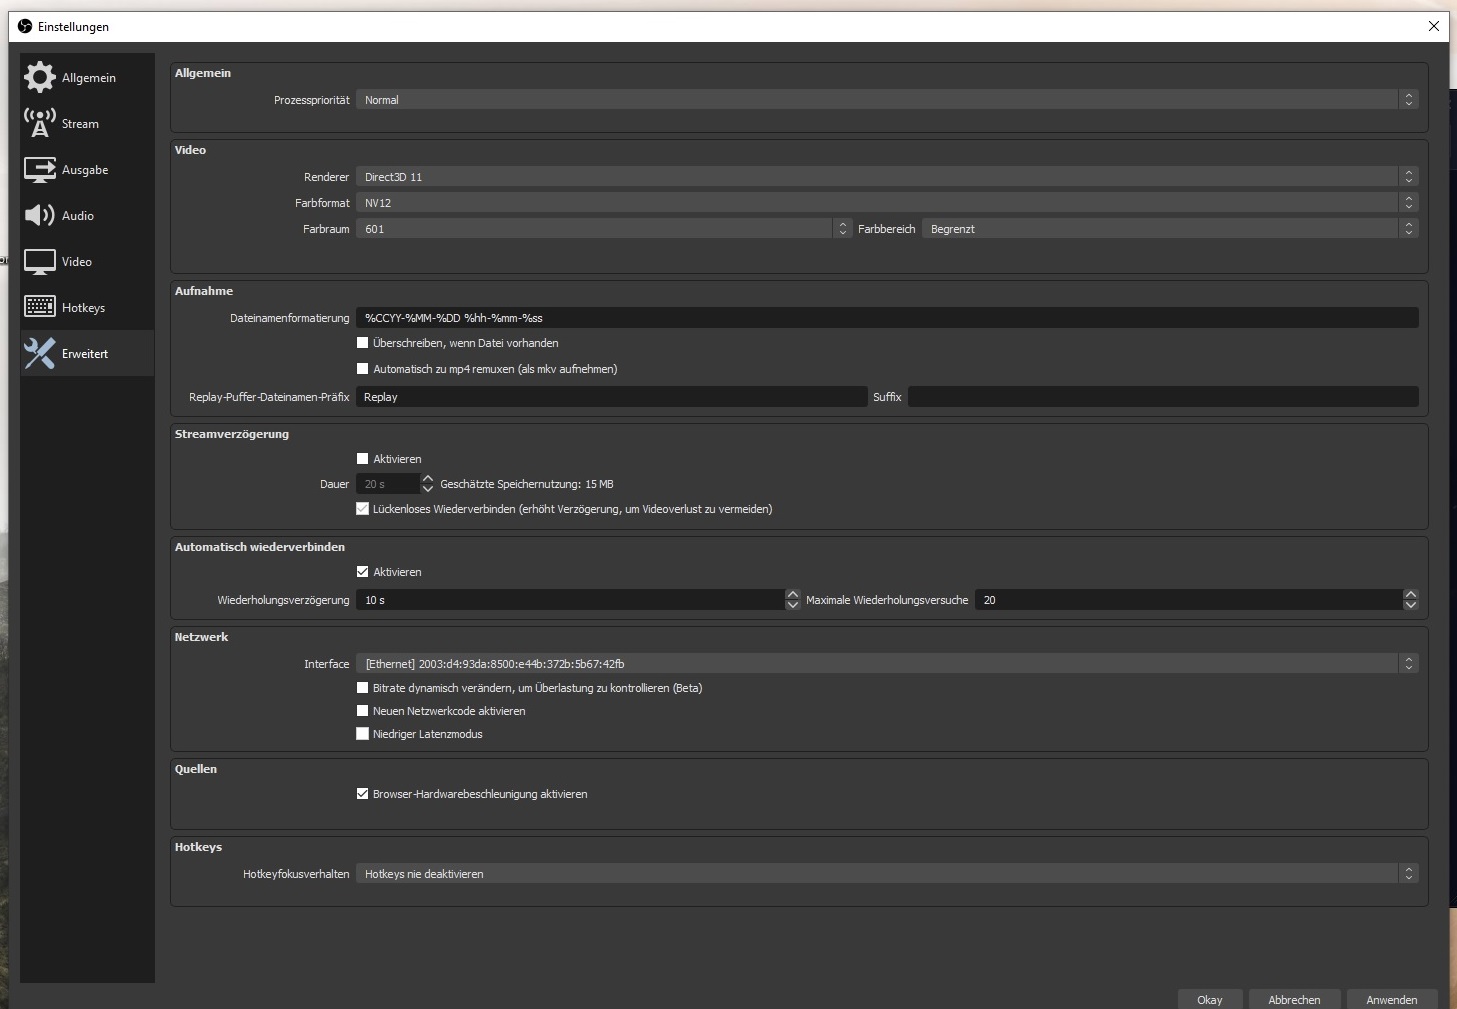Click the Okay button
Viewport: 1457px width, 1009px height.
coord(1209,999)
